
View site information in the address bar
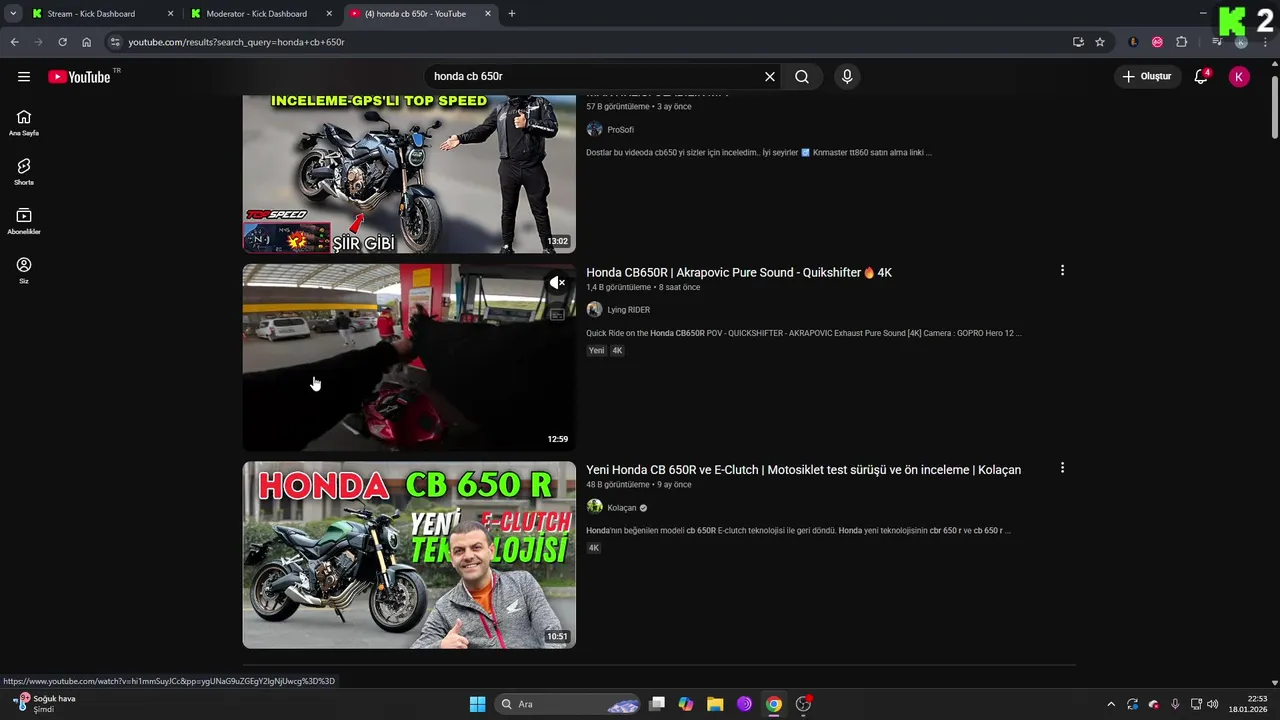click(115, 42)
